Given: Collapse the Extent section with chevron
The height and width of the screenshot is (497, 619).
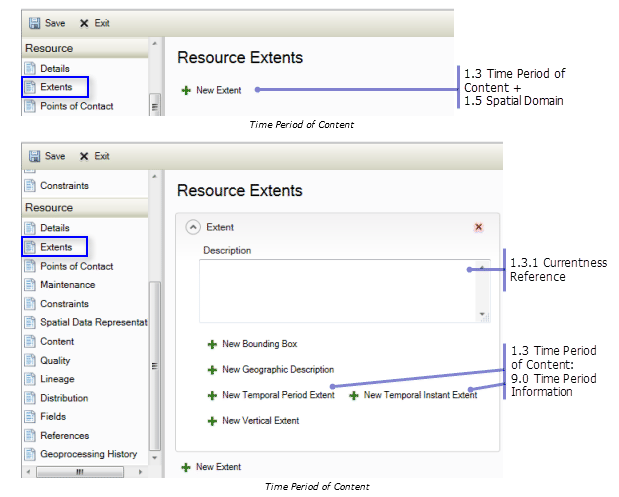Looking at the screenshot, I should tap(193, 227).
